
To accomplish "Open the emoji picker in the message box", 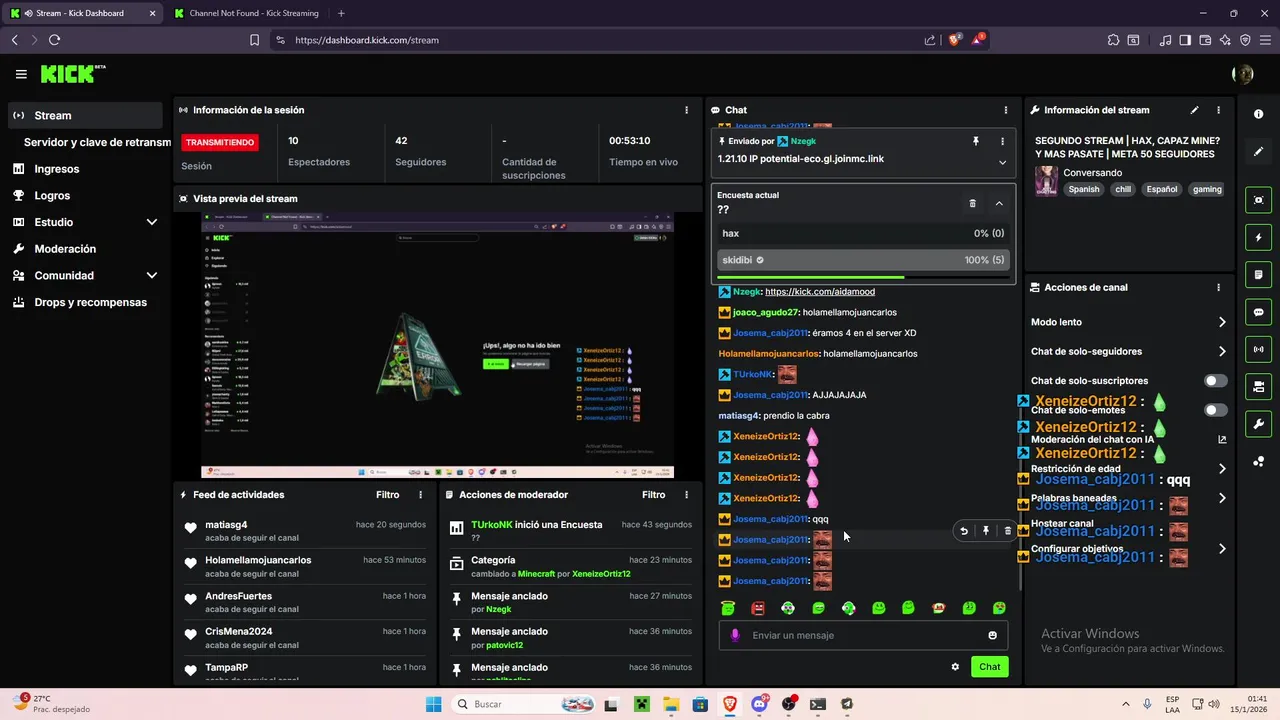I will 992,635.
